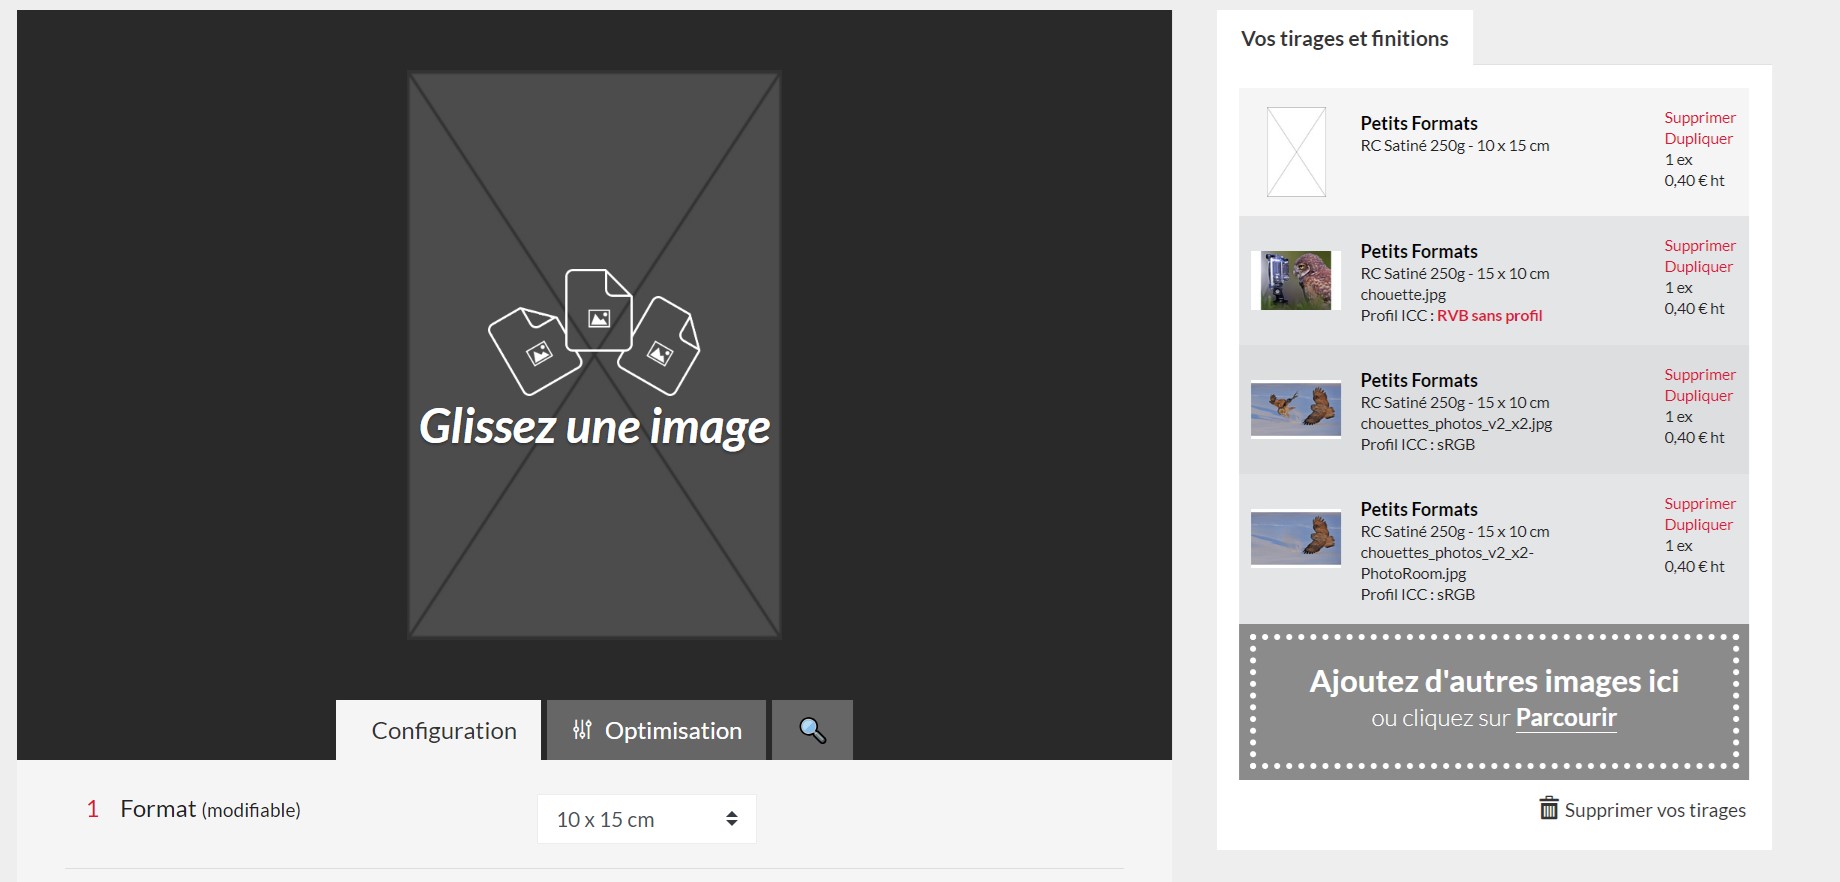Duplicate the PhotoRoom.jpg print
1840x882 pixels.
tap(1698, 525)
